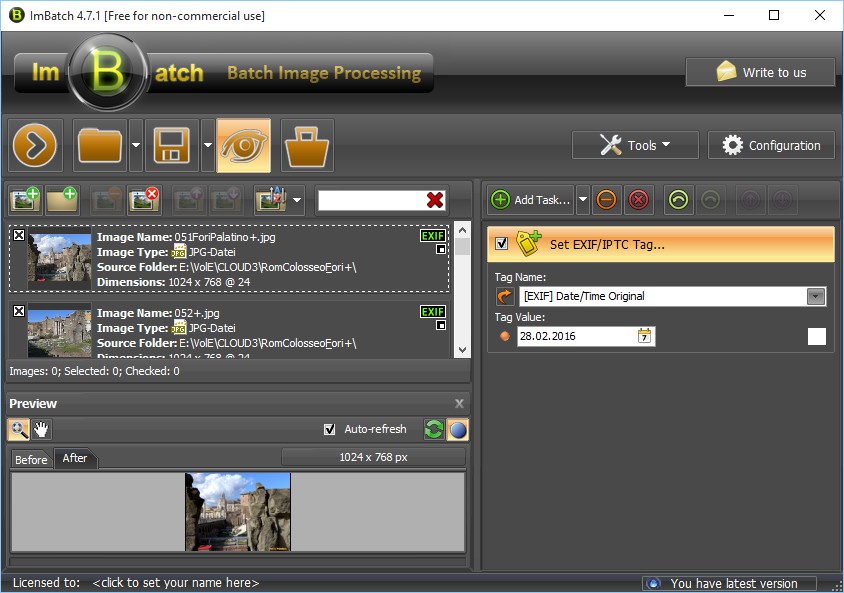Click You have latest version status
Viewport: 844px width, 593px height.
tap(729, 583)
